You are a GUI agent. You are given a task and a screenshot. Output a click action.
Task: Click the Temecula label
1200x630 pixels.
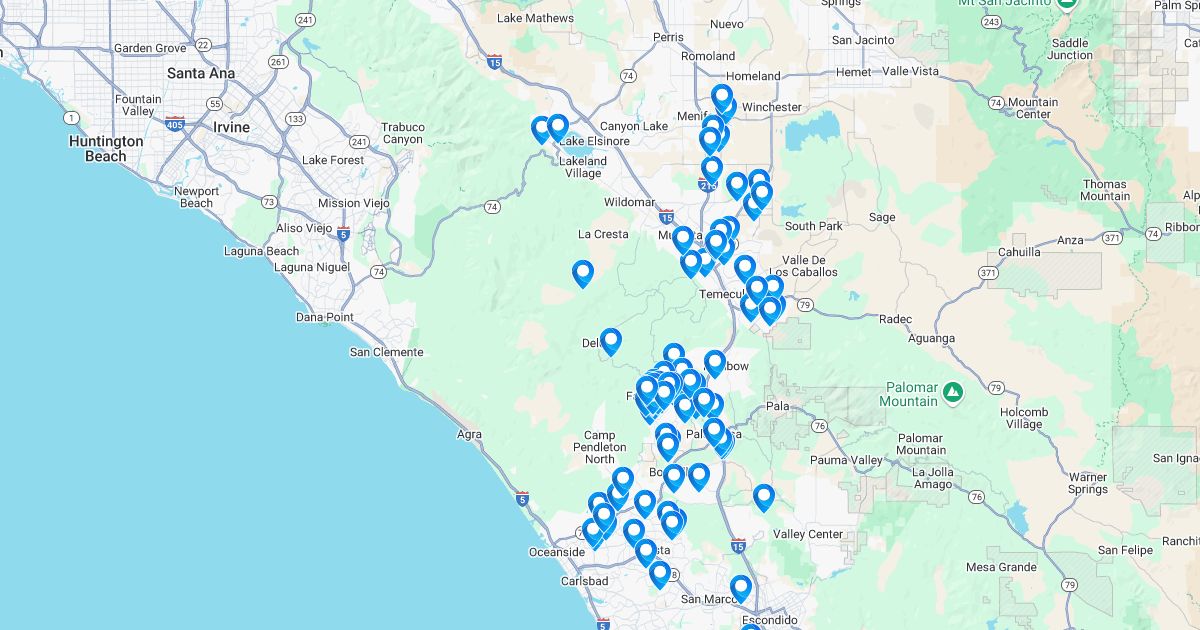(x=724, y=294)
